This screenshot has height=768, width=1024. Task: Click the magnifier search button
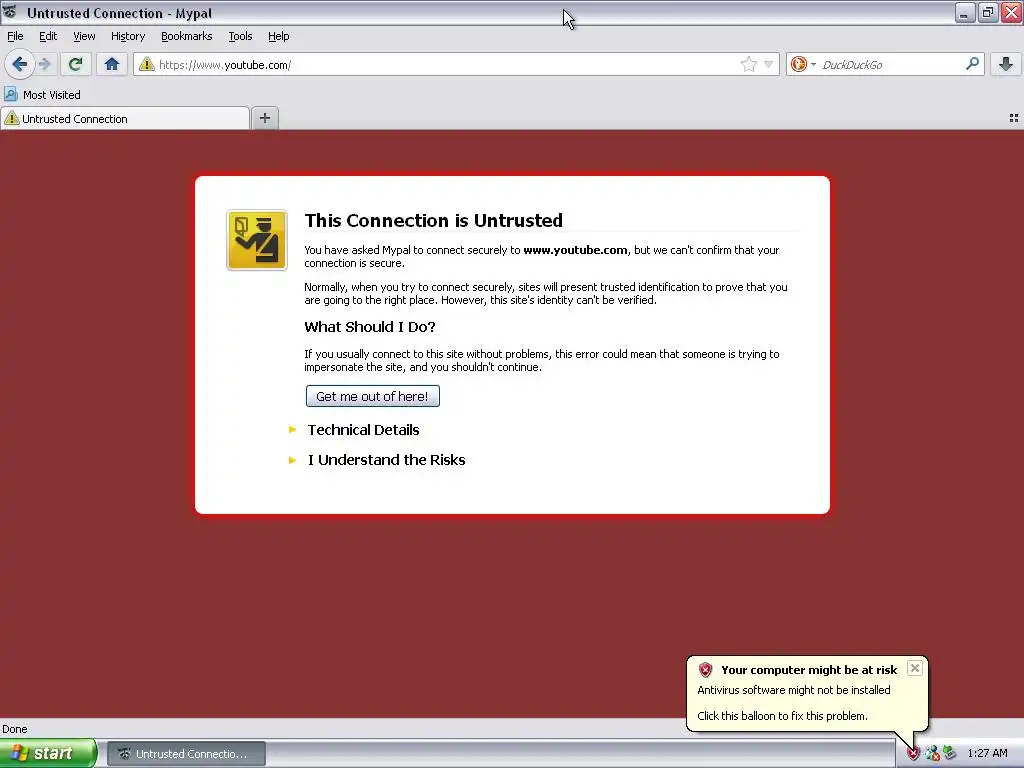point(972,64)
